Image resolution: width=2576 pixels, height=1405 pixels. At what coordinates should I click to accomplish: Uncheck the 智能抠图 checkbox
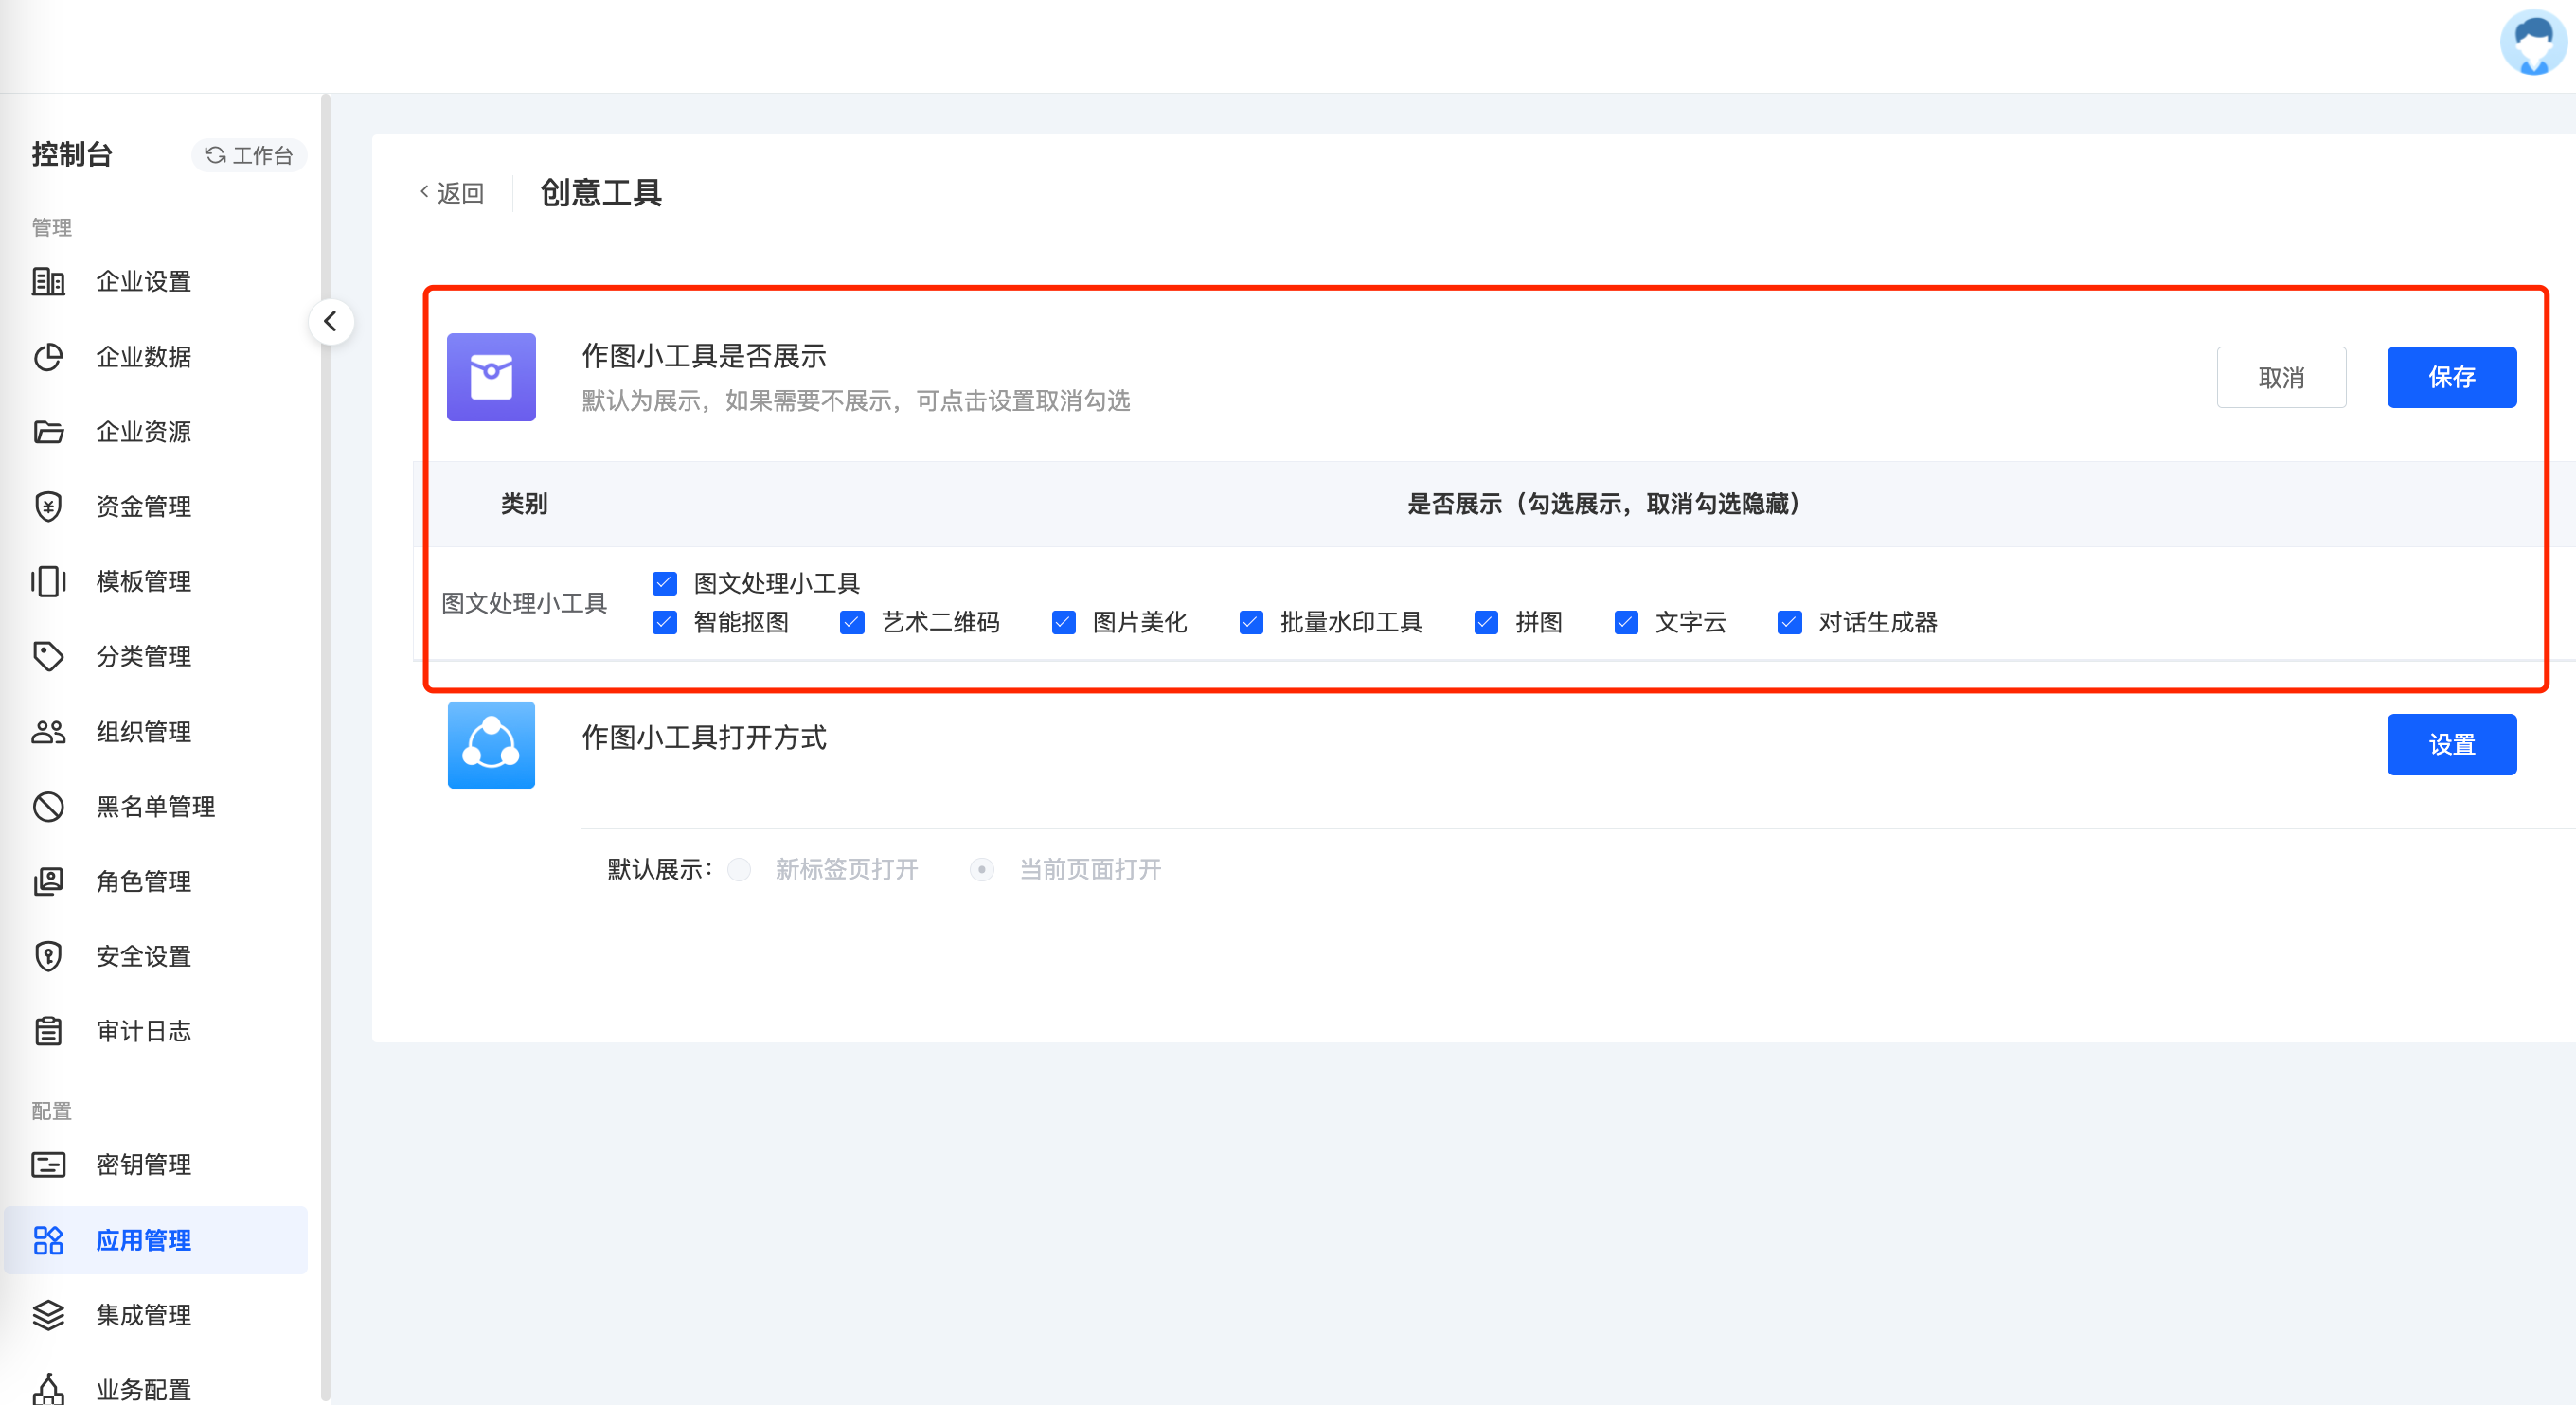point(665,623)
